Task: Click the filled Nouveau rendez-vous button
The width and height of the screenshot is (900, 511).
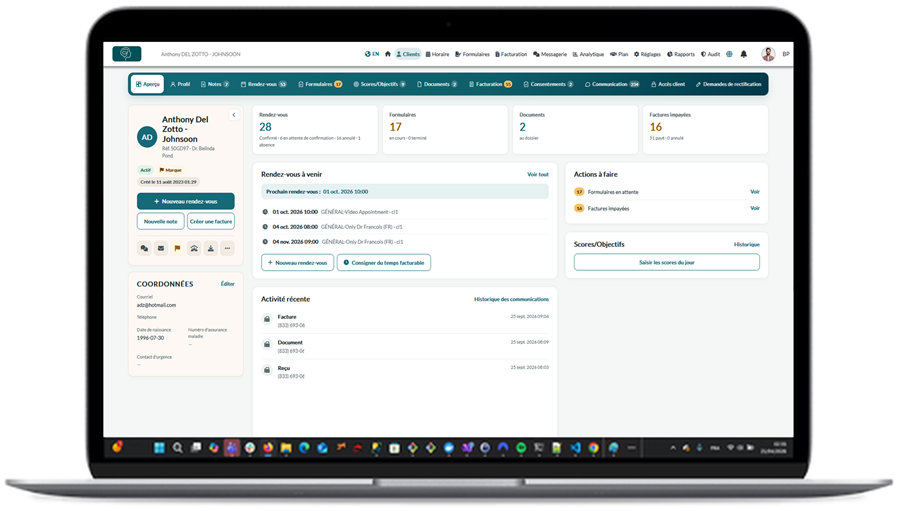Action: 185,202
